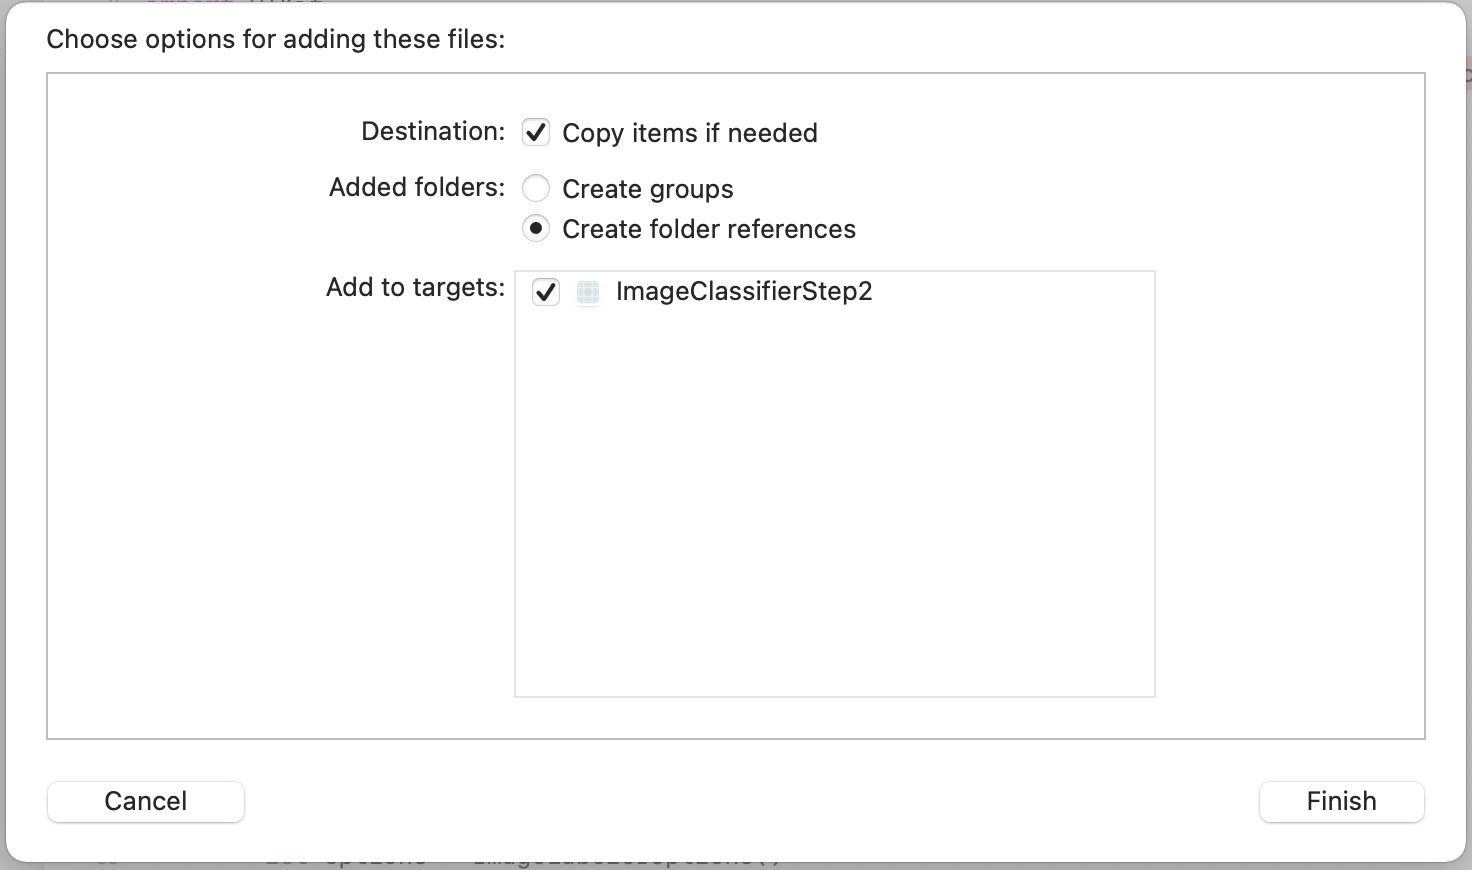Click blank dialog space between Cancel and Finish
The width and height of the screenshot is (1472, 870).
pos(750,802)
